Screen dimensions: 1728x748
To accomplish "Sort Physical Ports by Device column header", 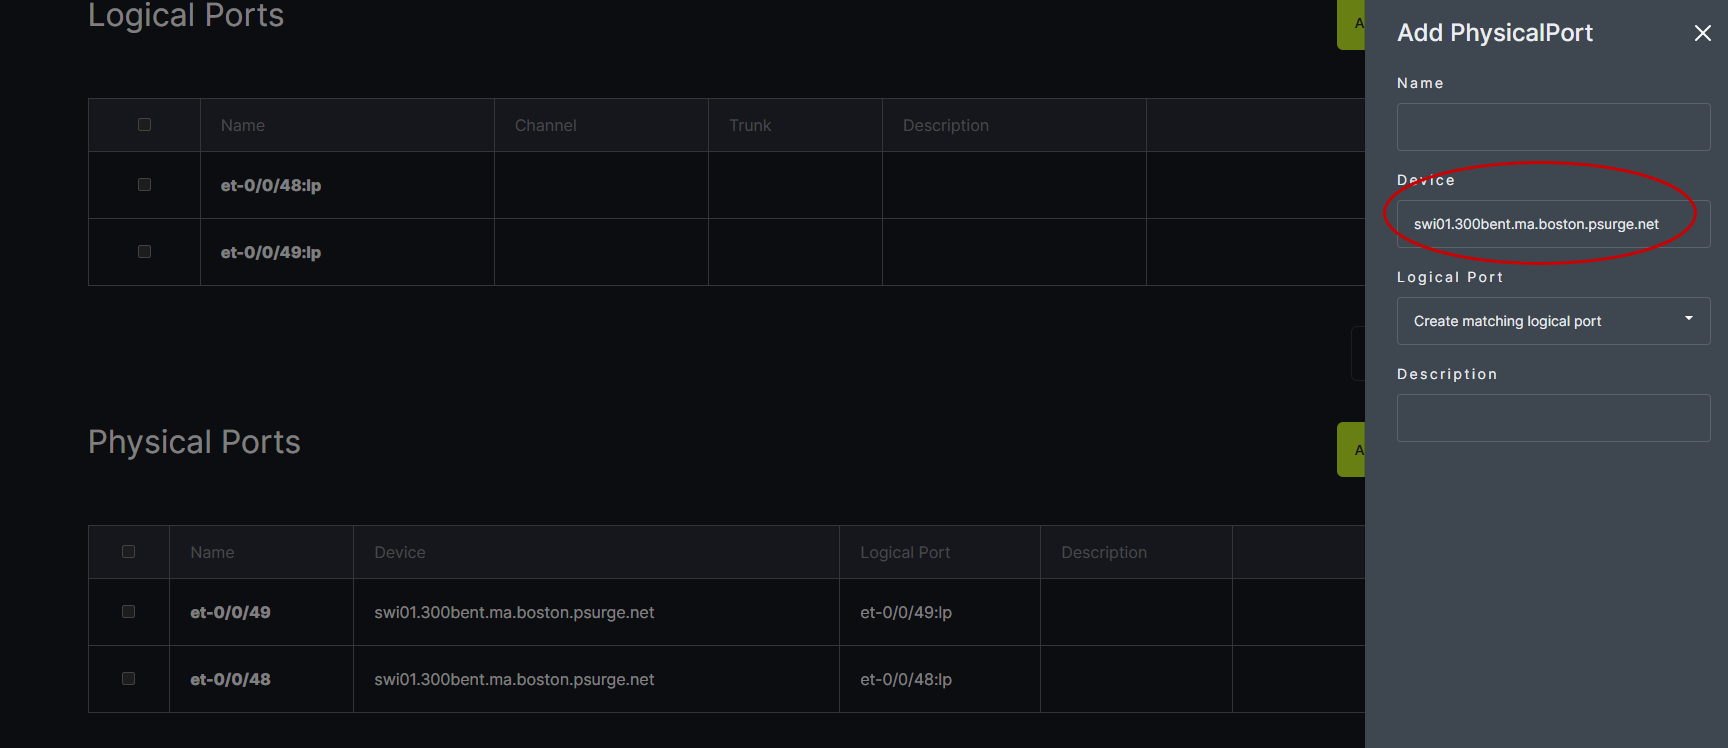I will (x=399, y=553).
